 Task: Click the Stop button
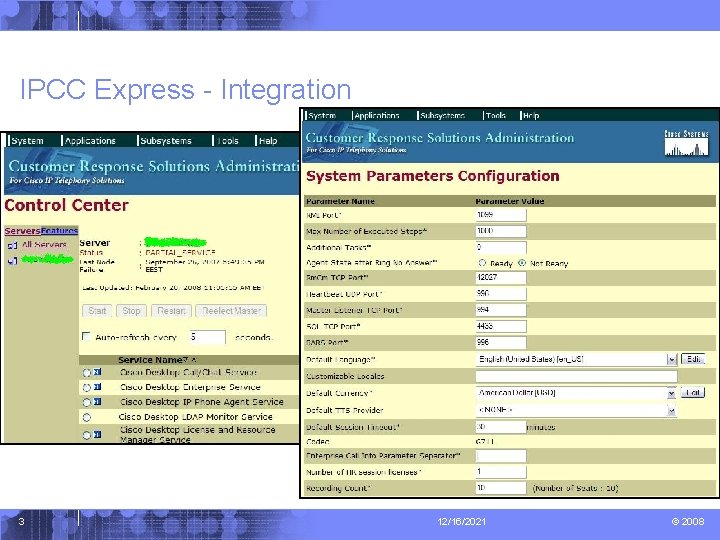(x=131, y=311)
